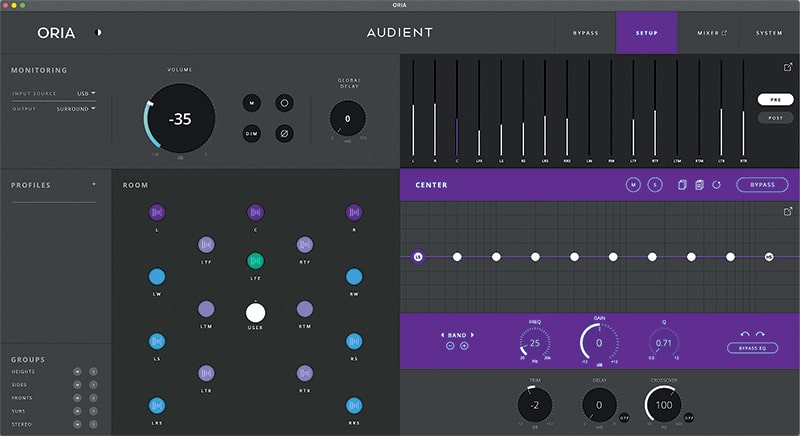Open the Mixer tab
The width and height of the screenshot is (800, 436).
coord(712,33)
